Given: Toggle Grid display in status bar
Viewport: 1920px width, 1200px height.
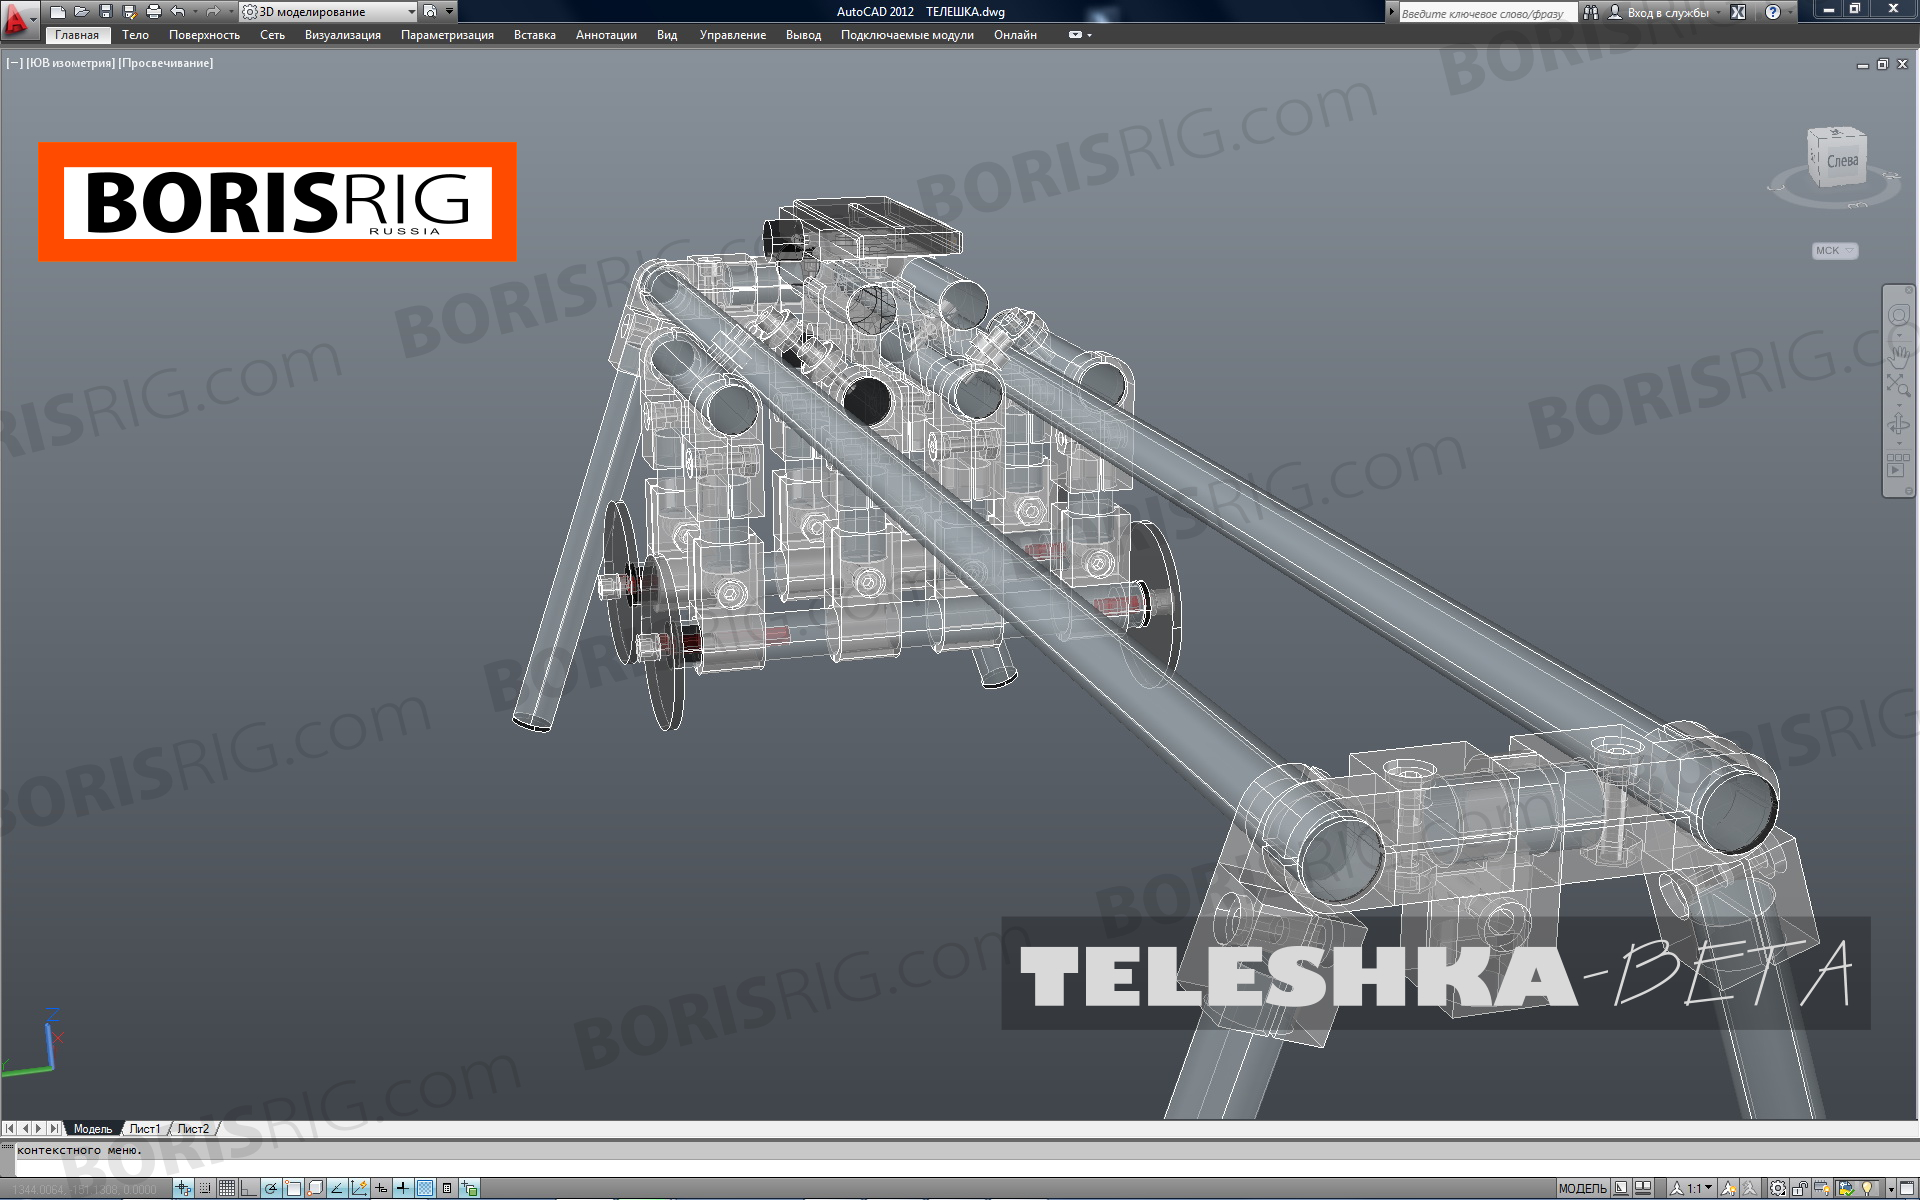Looking at the screenshot, I should pyautogui.click(x=227, y=1188).
